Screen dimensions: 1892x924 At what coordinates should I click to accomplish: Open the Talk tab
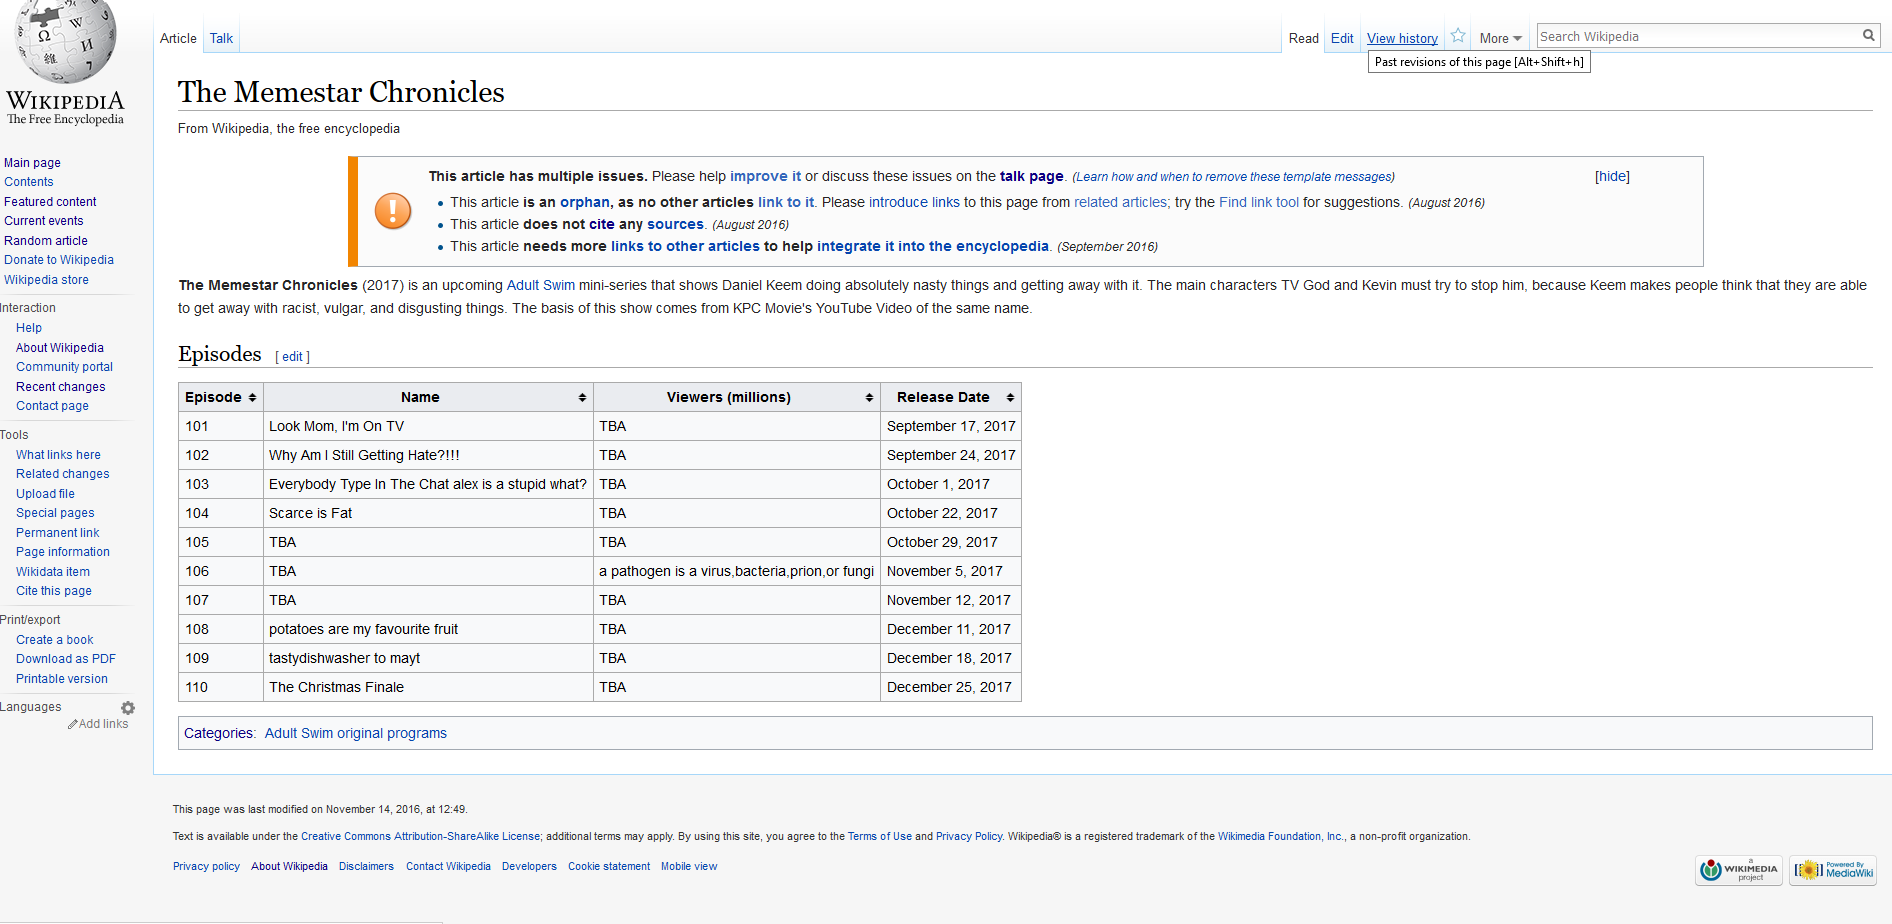coord(221,39)
